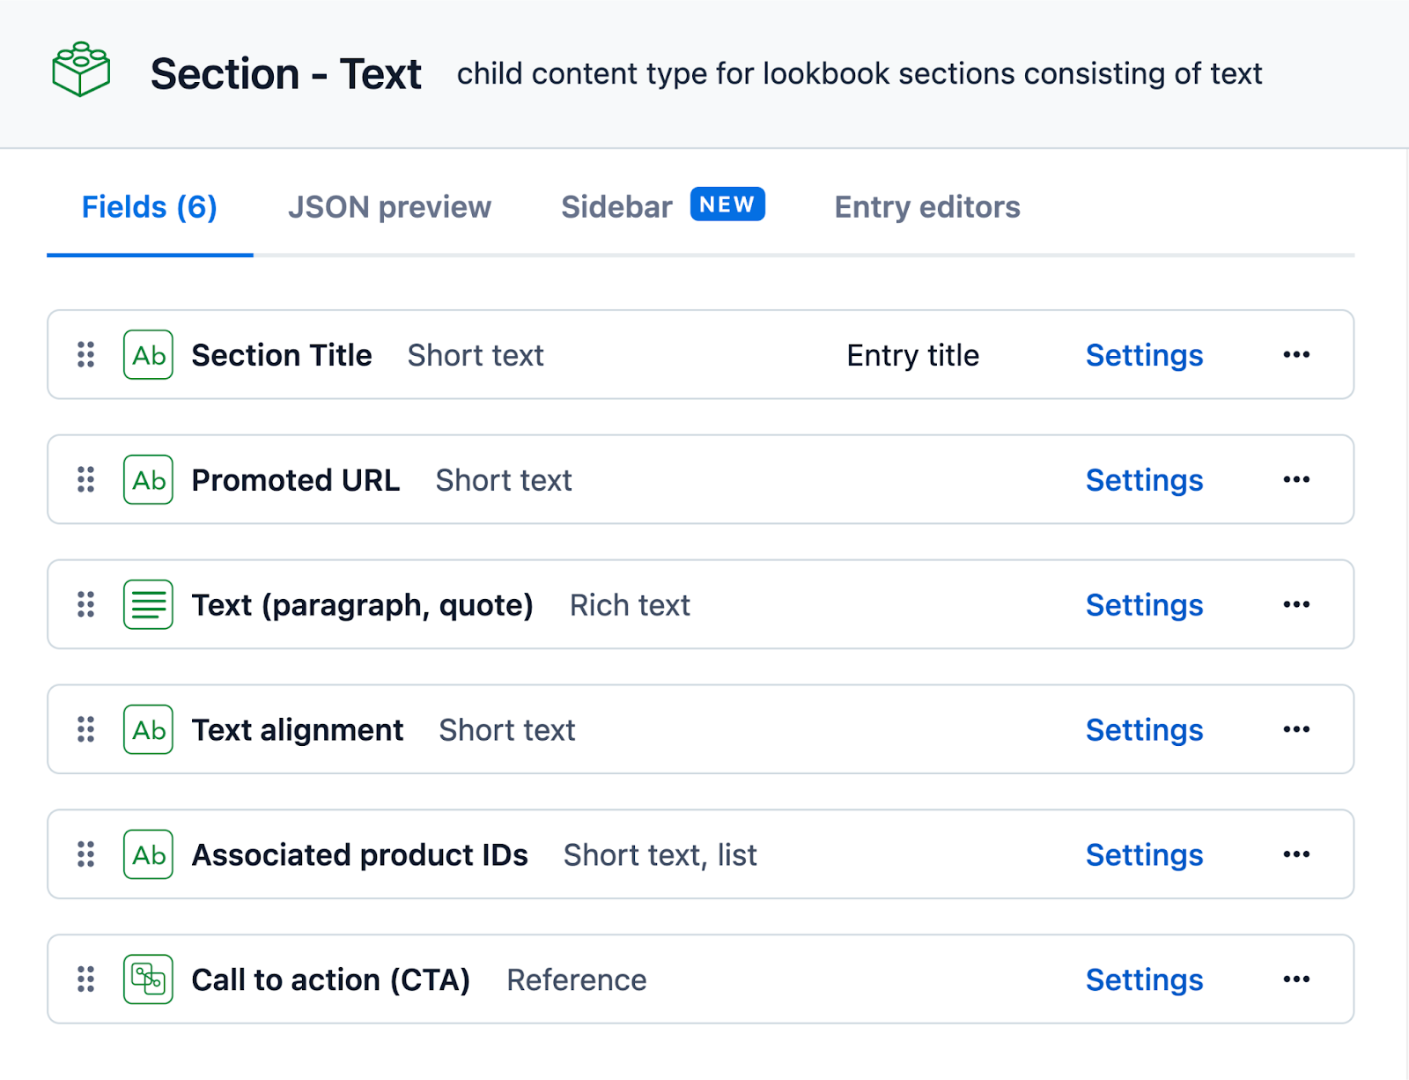Click the green content type box icon
The height and width of the screenshot is (1080, 1409).
coord(81,70)
